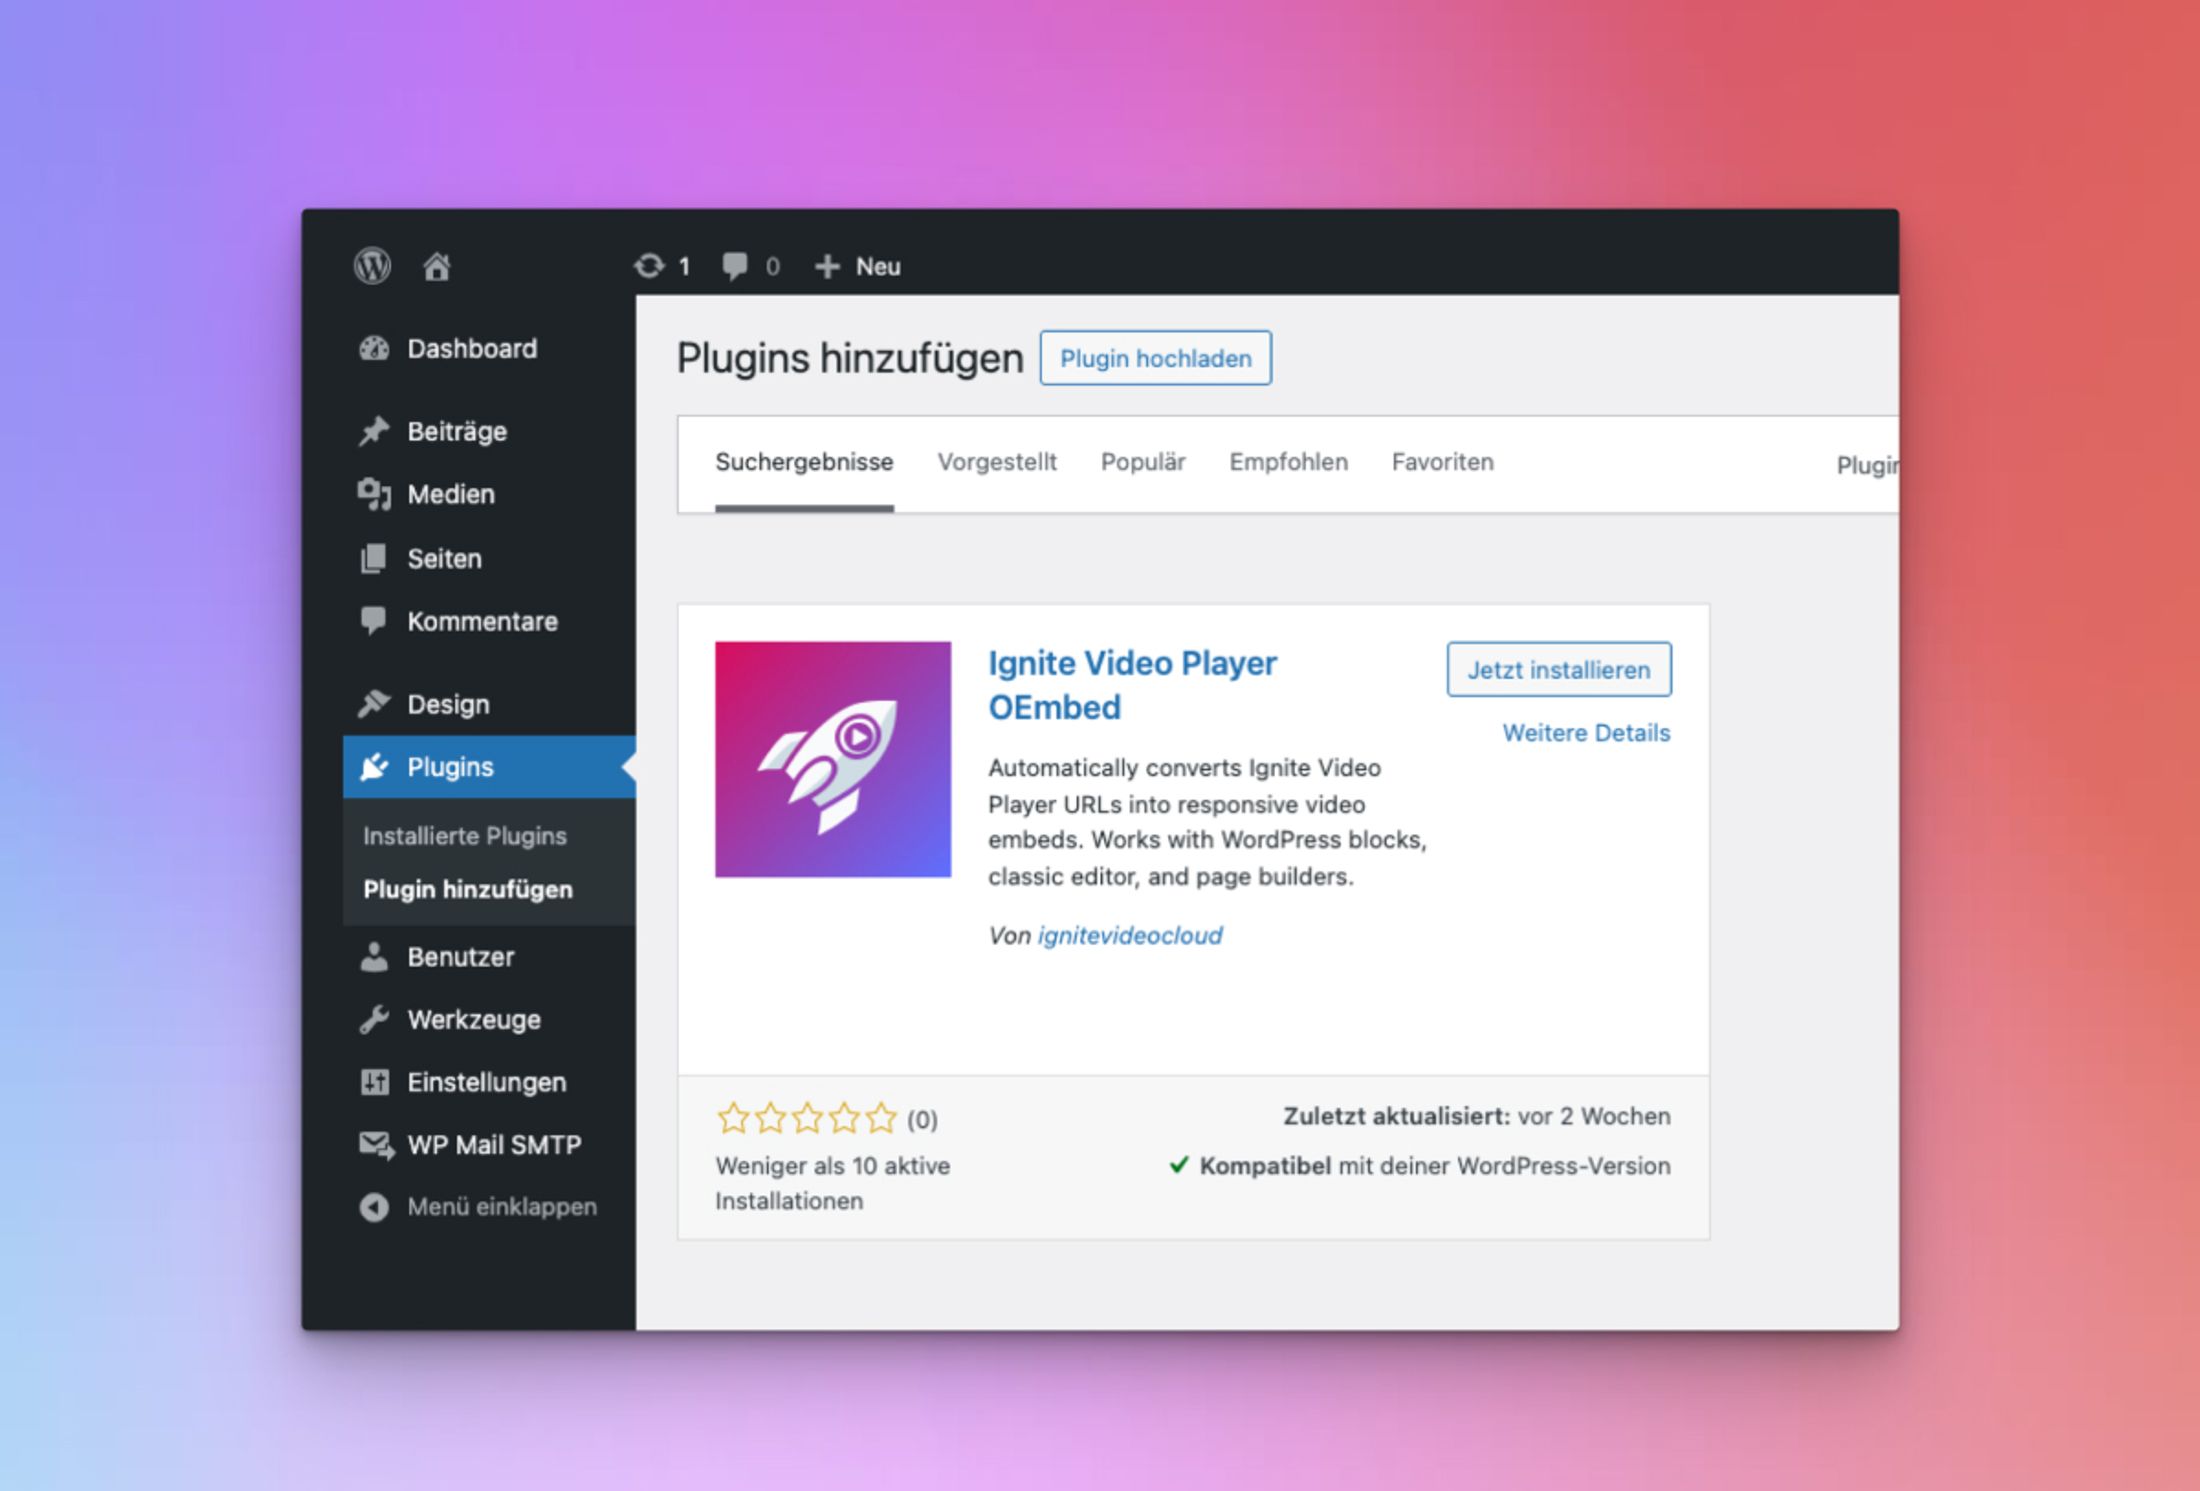Click the Jetzt installieren button

(1558, 669)
